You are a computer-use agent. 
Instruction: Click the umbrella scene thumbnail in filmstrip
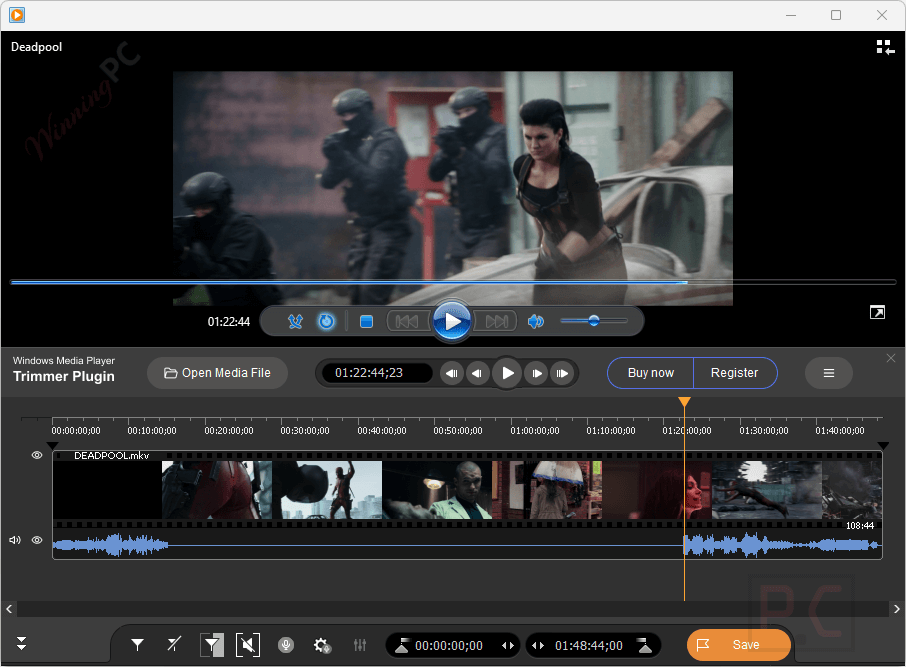[547, 490]
